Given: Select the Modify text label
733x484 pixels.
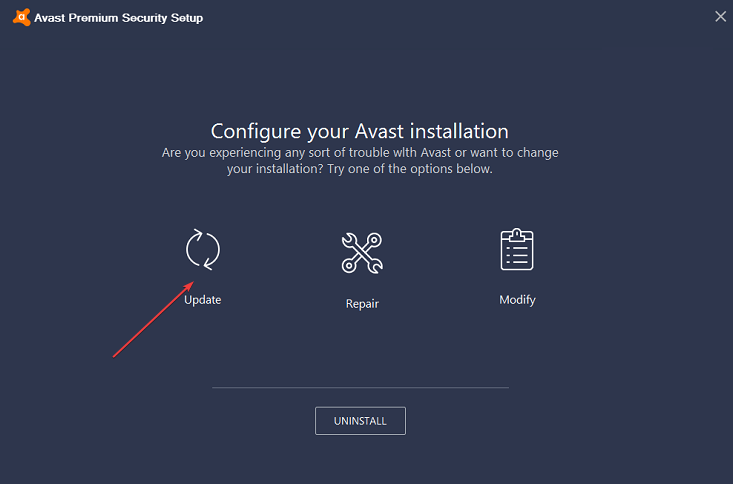Looking at the screenshot, I should pos(517,300).
